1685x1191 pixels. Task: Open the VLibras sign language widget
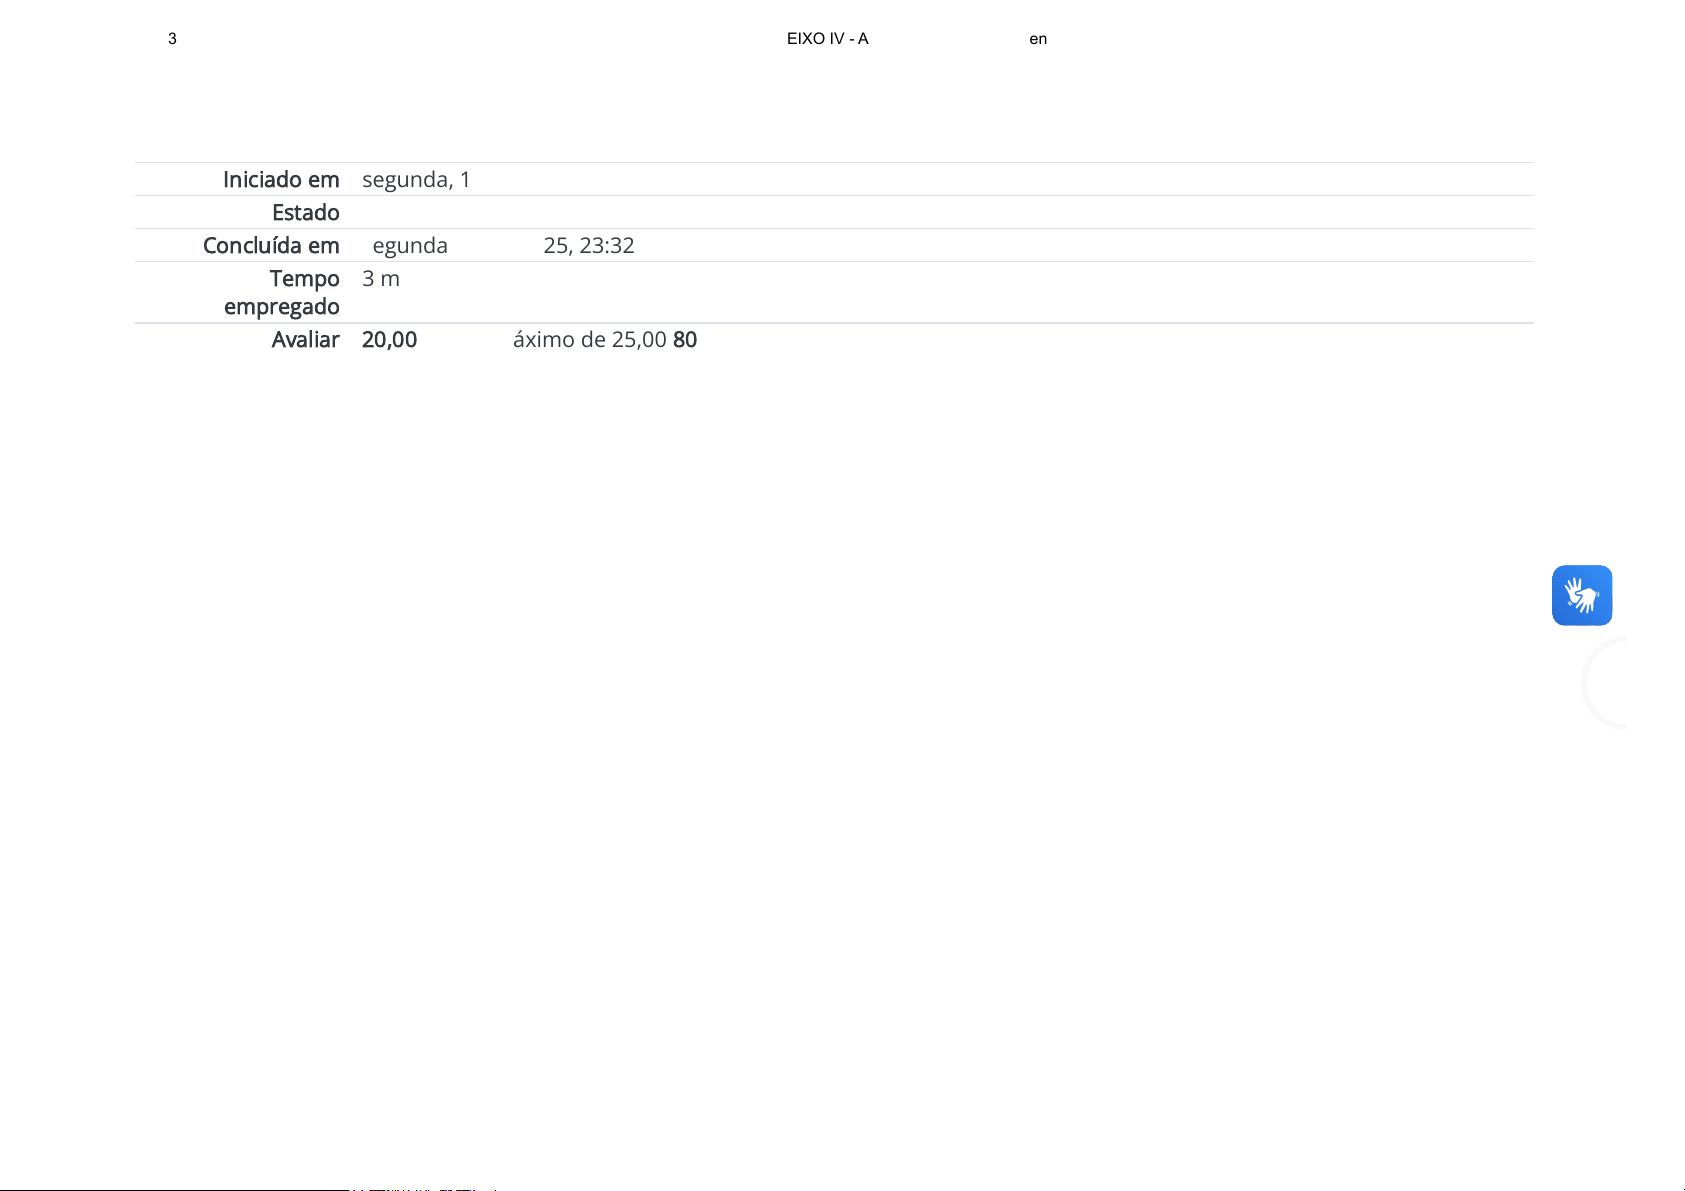[x=1581, y=595]
